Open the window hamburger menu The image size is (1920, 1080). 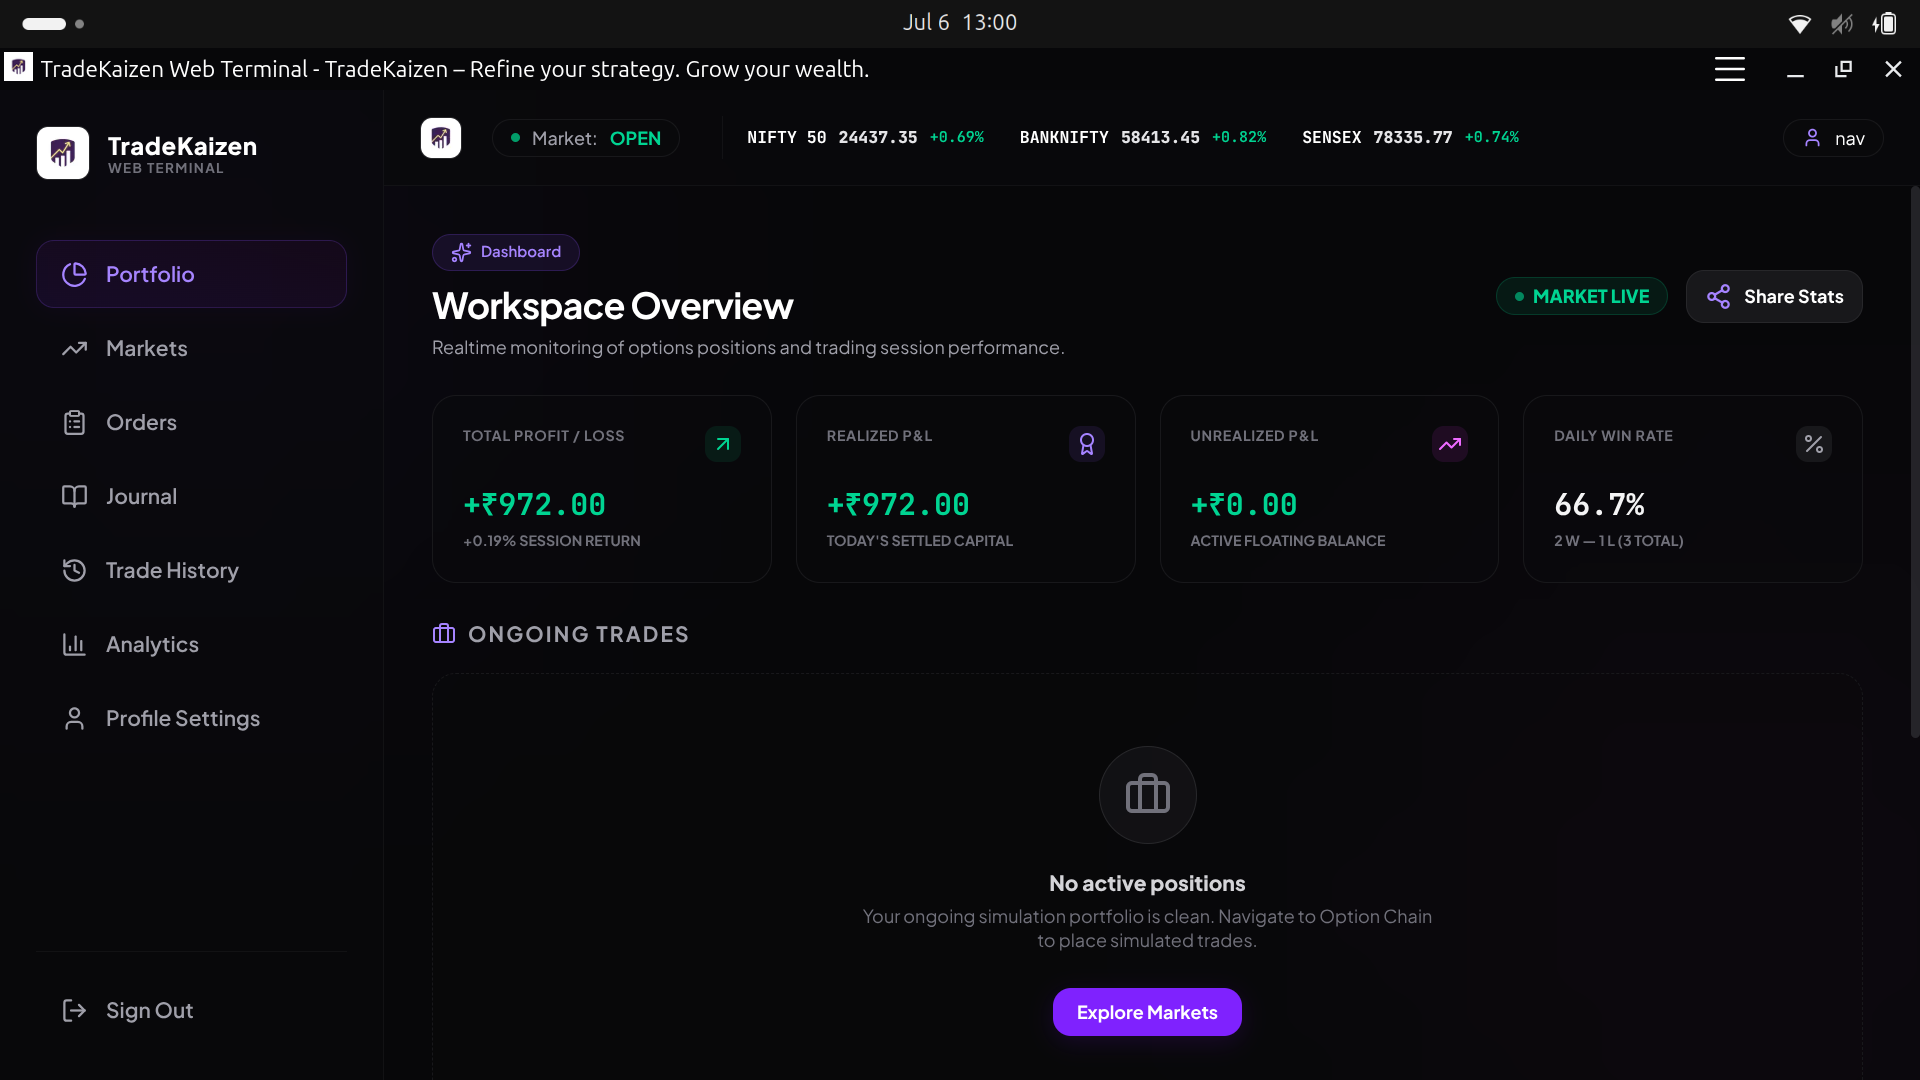(x=1730, y=69)
